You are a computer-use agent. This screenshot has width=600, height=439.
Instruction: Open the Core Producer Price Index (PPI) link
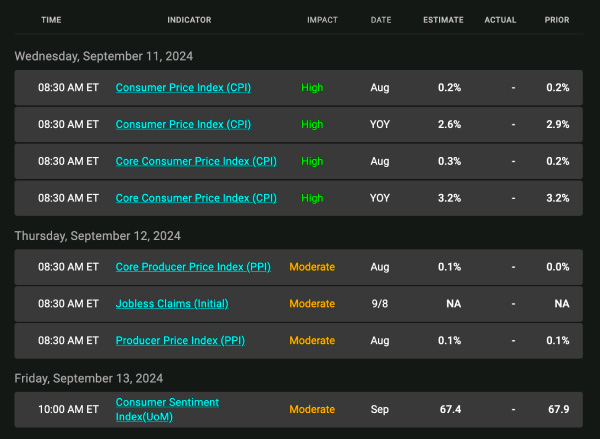pos(194,267)
